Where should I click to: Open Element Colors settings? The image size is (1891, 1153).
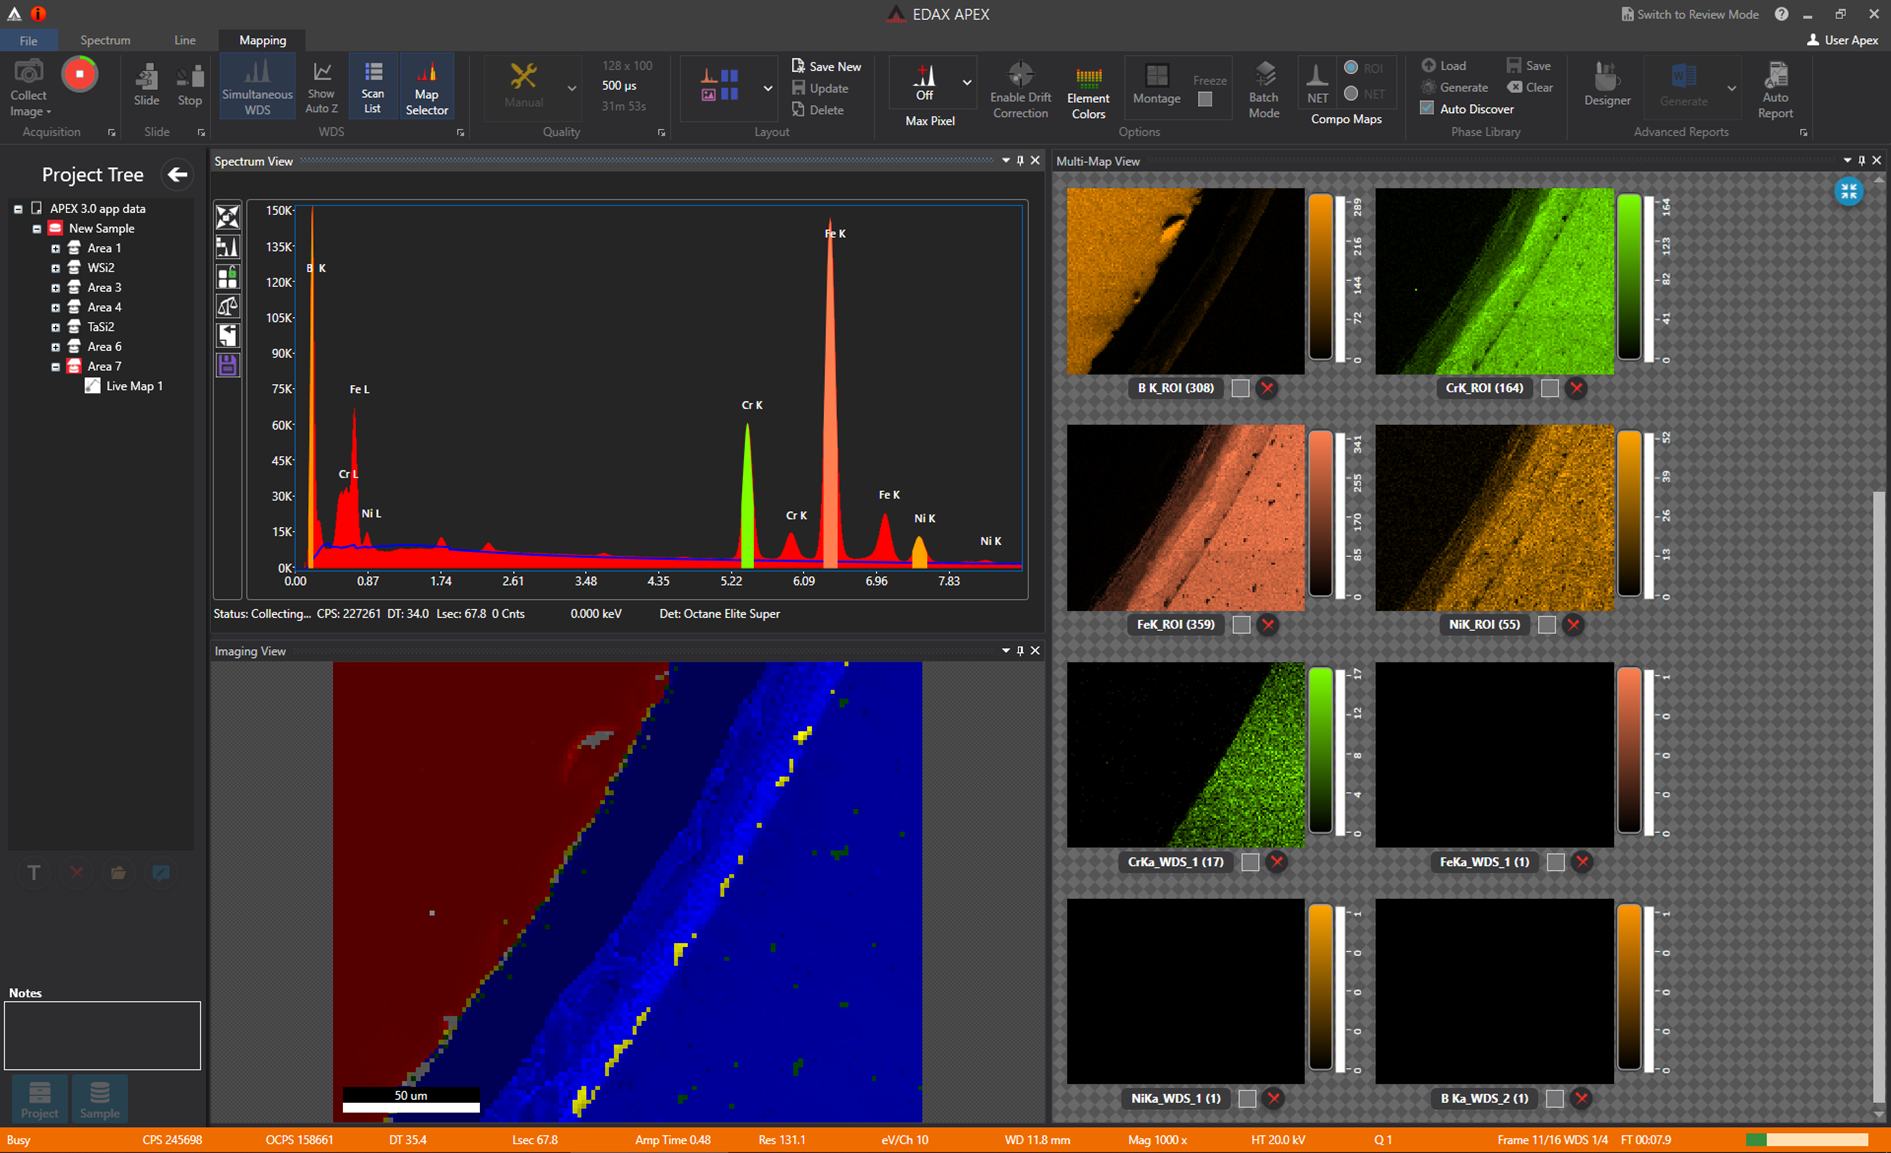pyautogui.click(x=1088, y=88)
